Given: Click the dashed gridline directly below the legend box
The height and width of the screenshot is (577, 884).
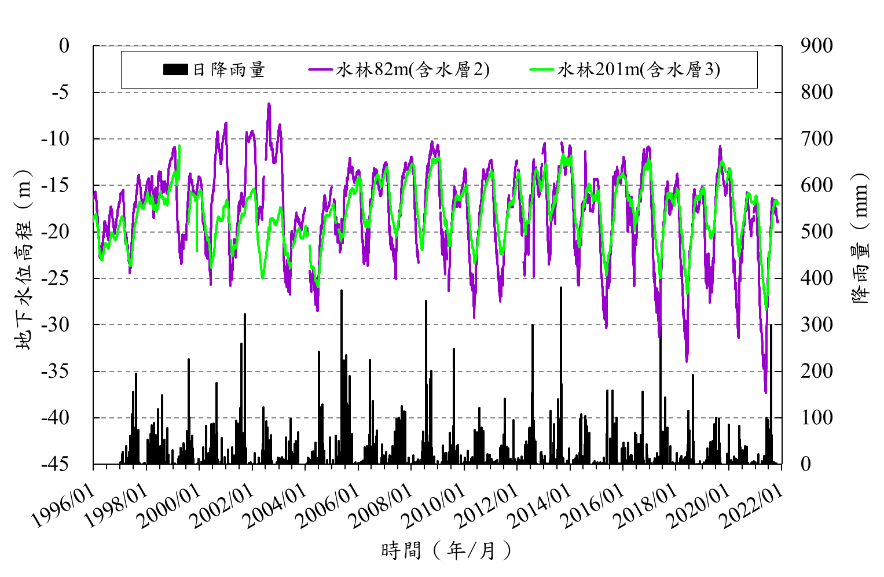Looking at the screenshot, I should pyautogui.click(x=438, y=93).
